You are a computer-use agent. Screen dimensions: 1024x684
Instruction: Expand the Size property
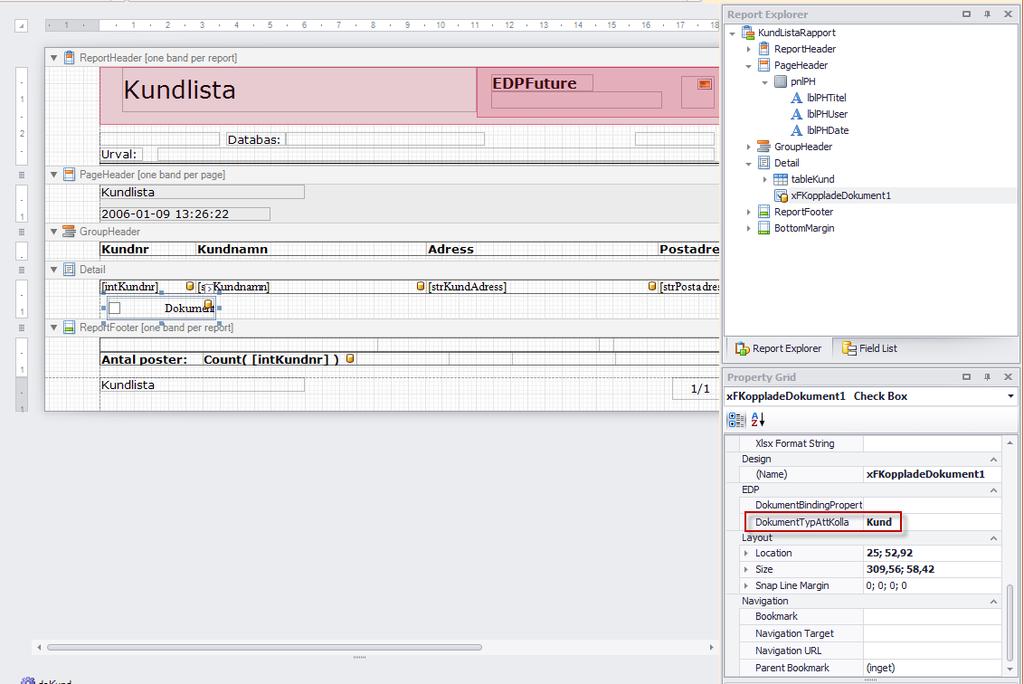746,570
